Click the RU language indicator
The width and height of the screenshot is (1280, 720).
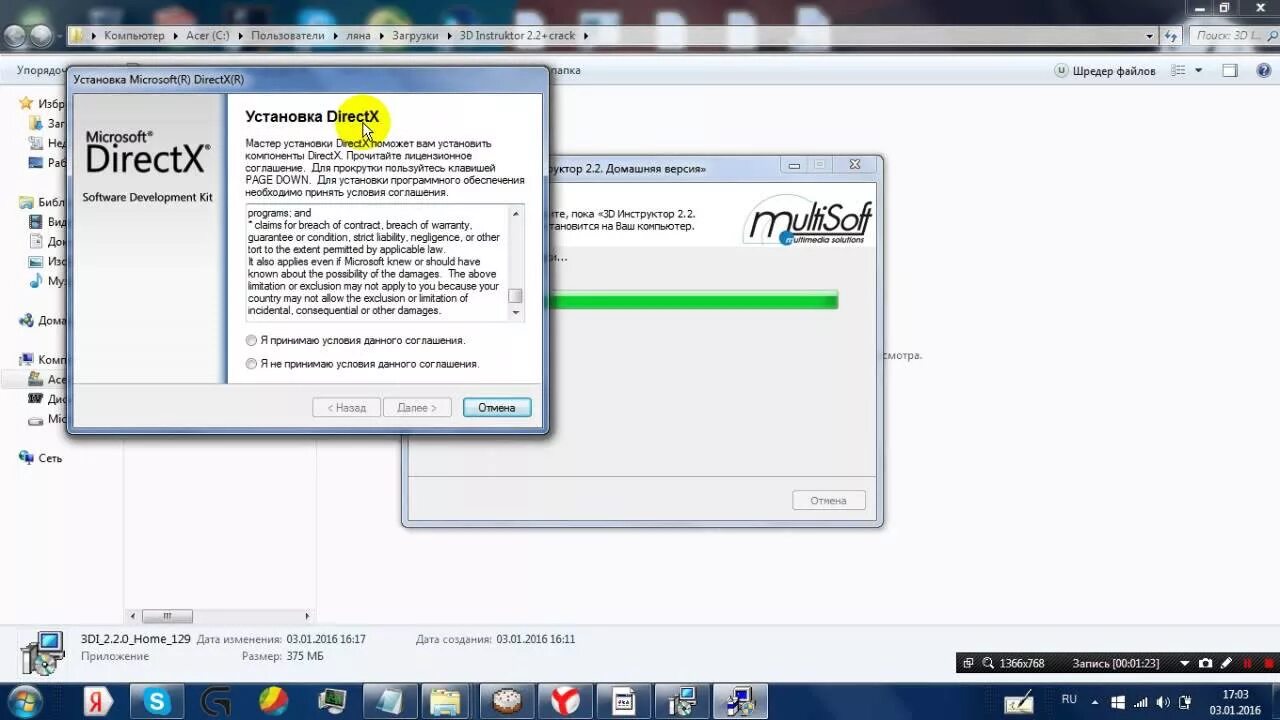pyautogui.click(x=1069, y=699)
